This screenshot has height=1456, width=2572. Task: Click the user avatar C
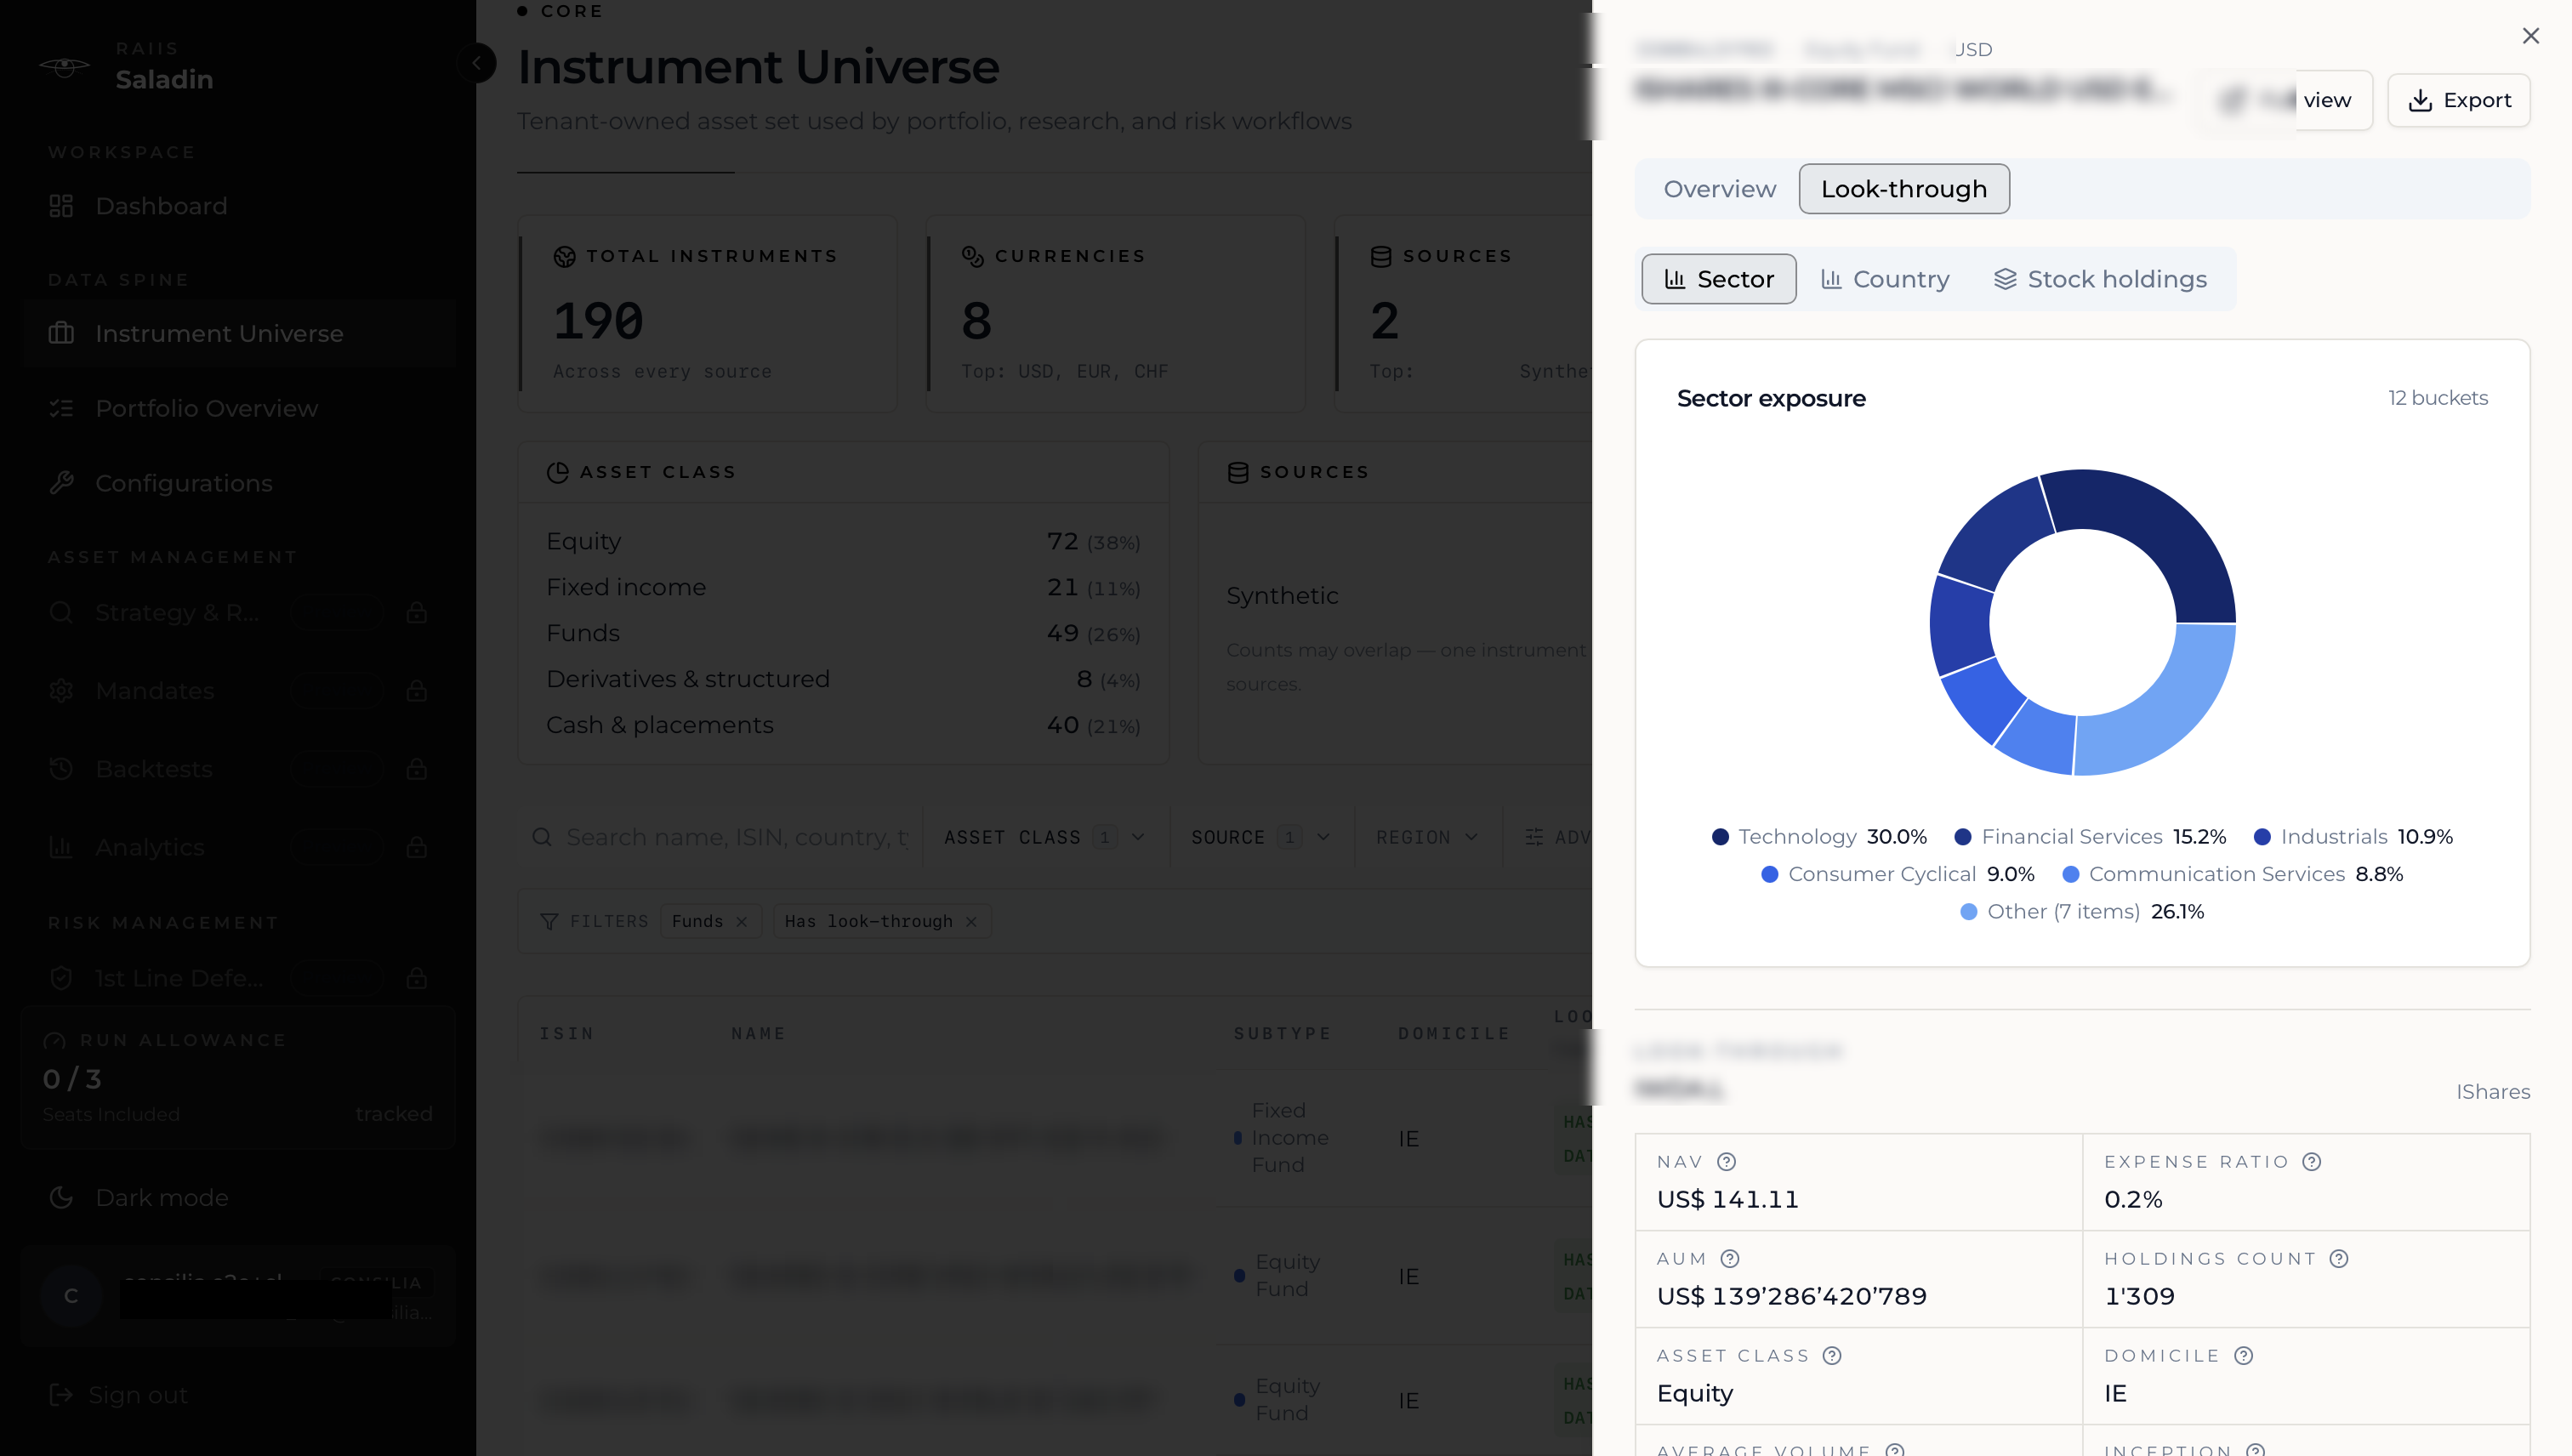coord(71,1296)
